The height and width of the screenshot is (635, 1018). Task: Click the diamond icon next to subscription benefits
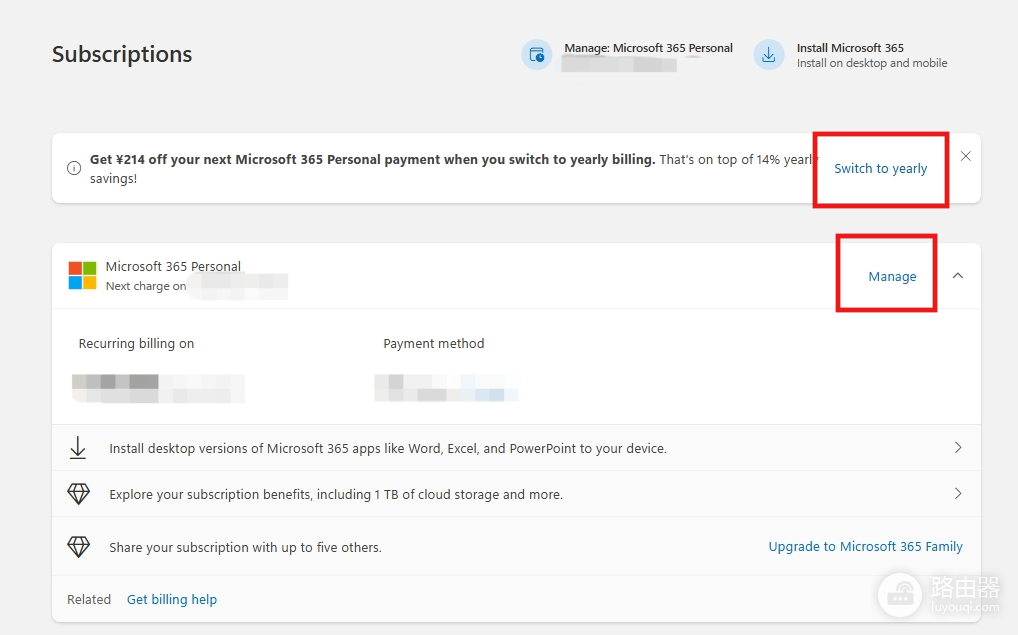pyautogui.click(x=79, y=494)
